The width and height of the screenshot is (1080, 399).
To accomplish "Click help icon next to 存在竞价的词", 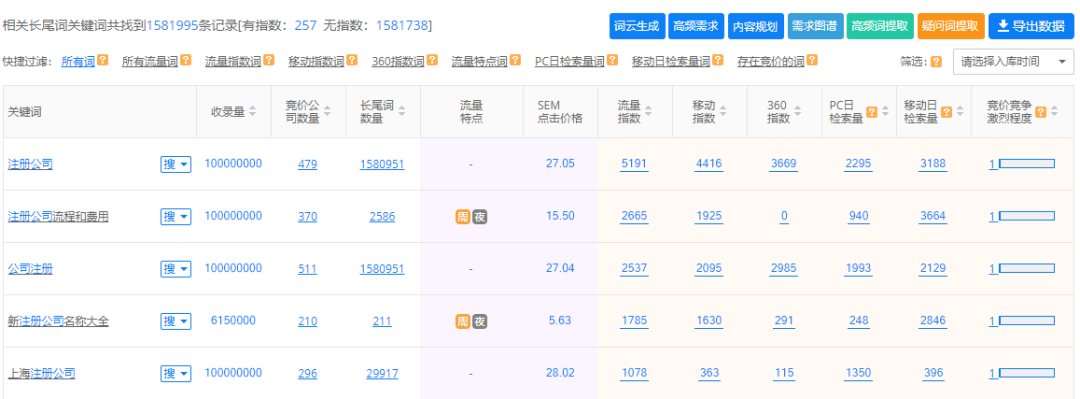I will 813,61.
